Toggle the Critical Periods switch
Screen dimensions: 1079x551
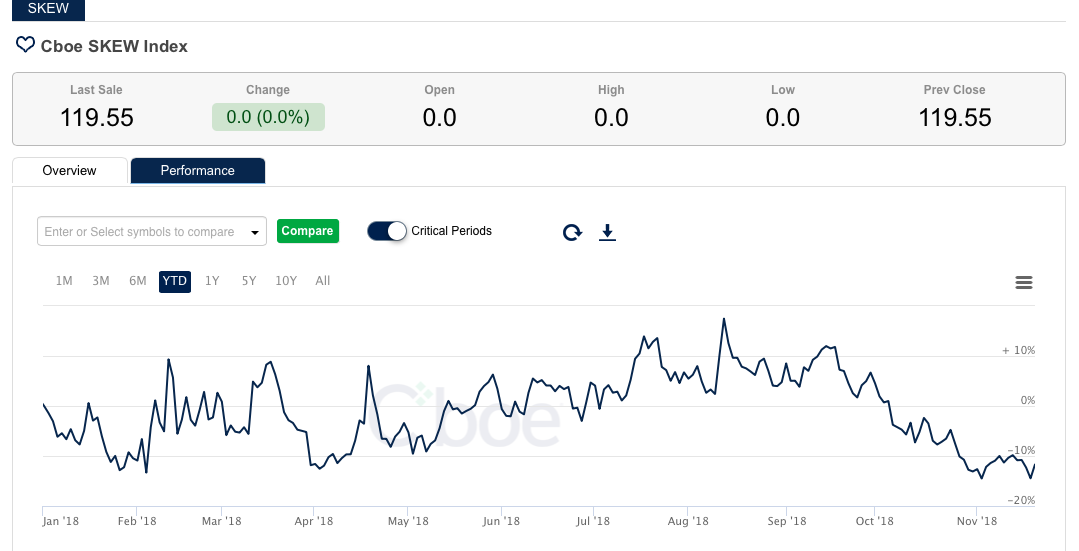coord(387,231)
